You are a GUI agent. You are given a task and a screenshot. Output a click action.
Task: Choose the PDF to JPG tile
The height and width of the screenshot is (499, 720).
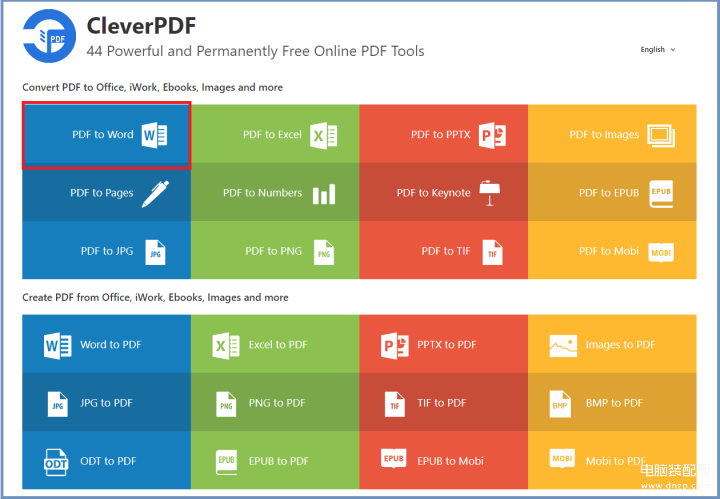107,250
